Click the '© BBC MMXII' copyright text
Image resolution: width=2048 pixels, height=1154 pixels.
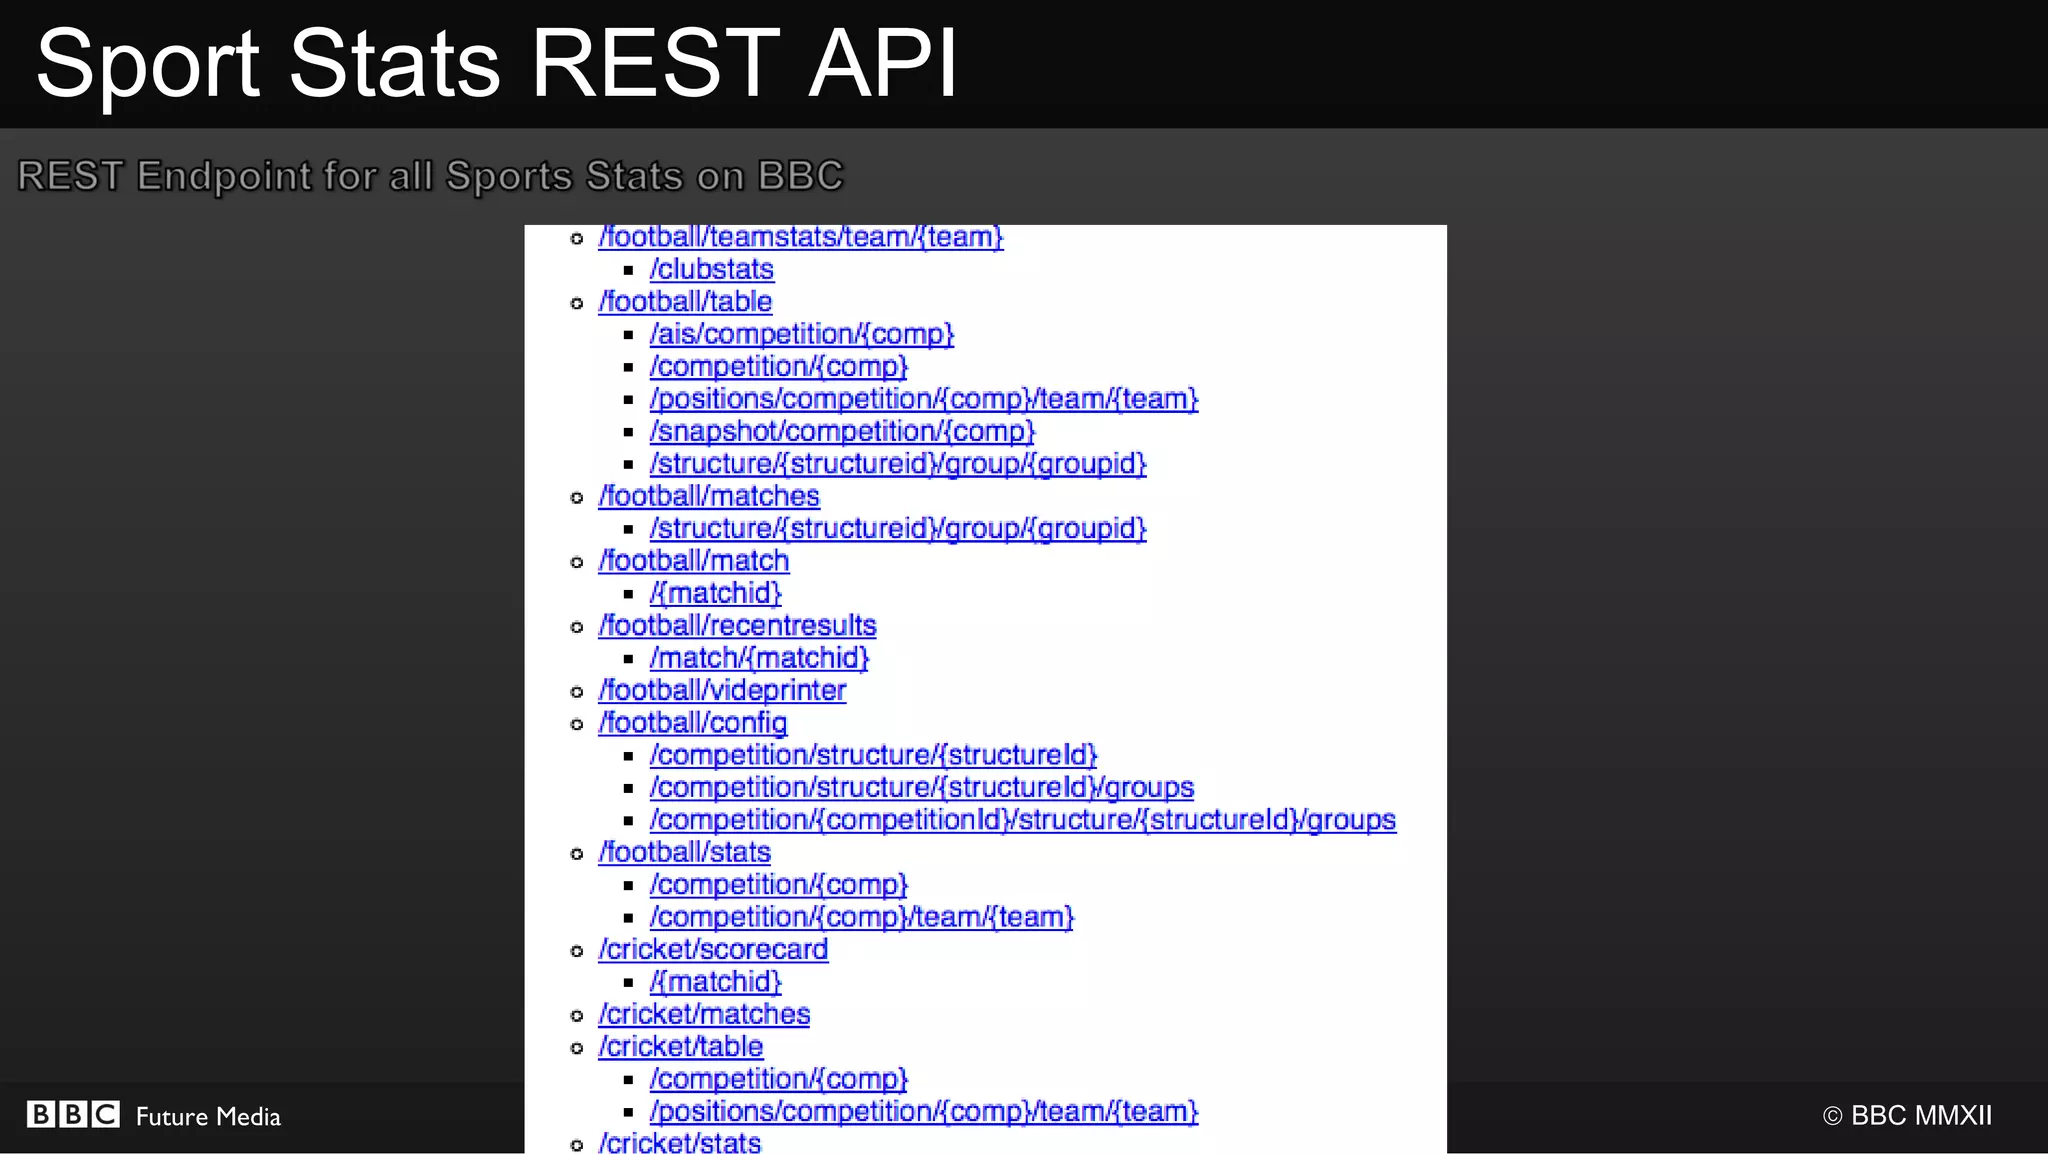[1907, 1116]
